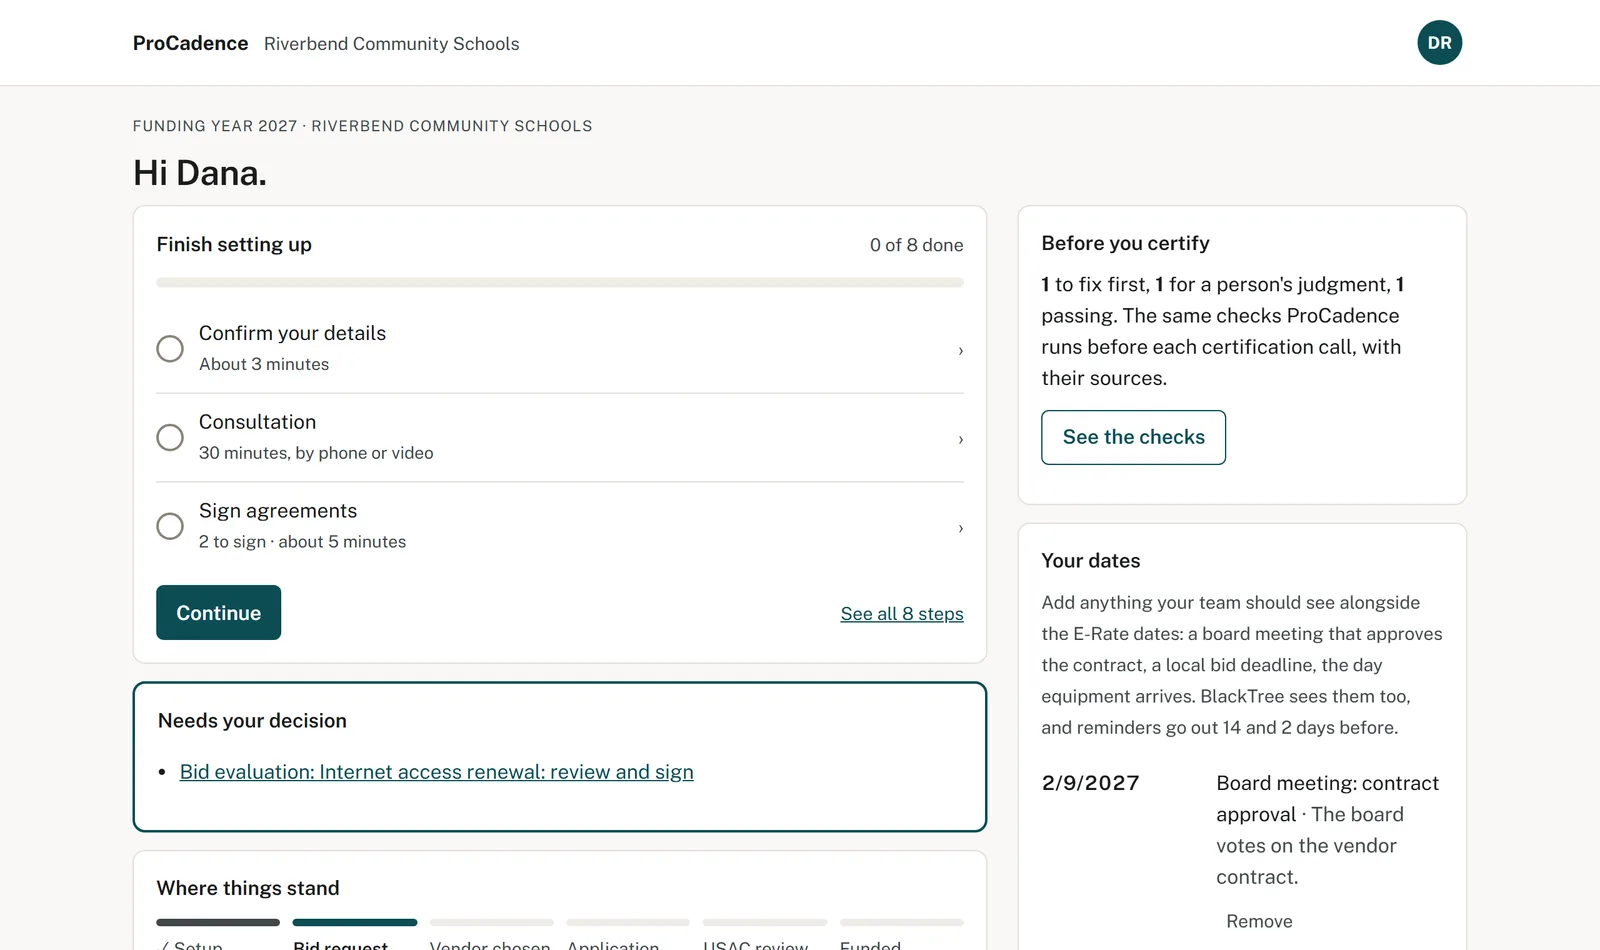Screen dimensions: 1600x950
Task: Open See all 8 steps link
Action: [902, 614]
